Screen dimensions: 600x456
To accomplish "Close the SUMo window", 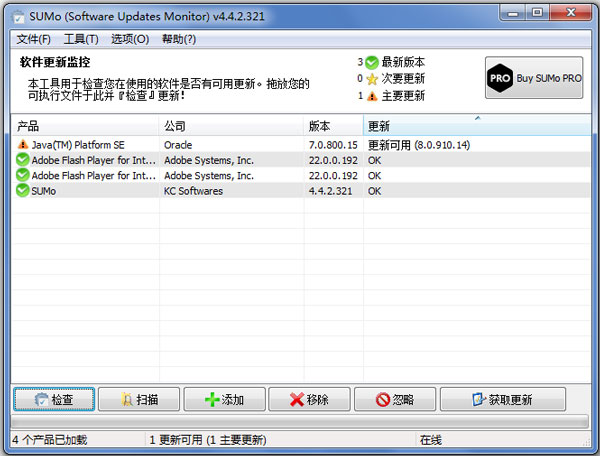I will point(571,13).
